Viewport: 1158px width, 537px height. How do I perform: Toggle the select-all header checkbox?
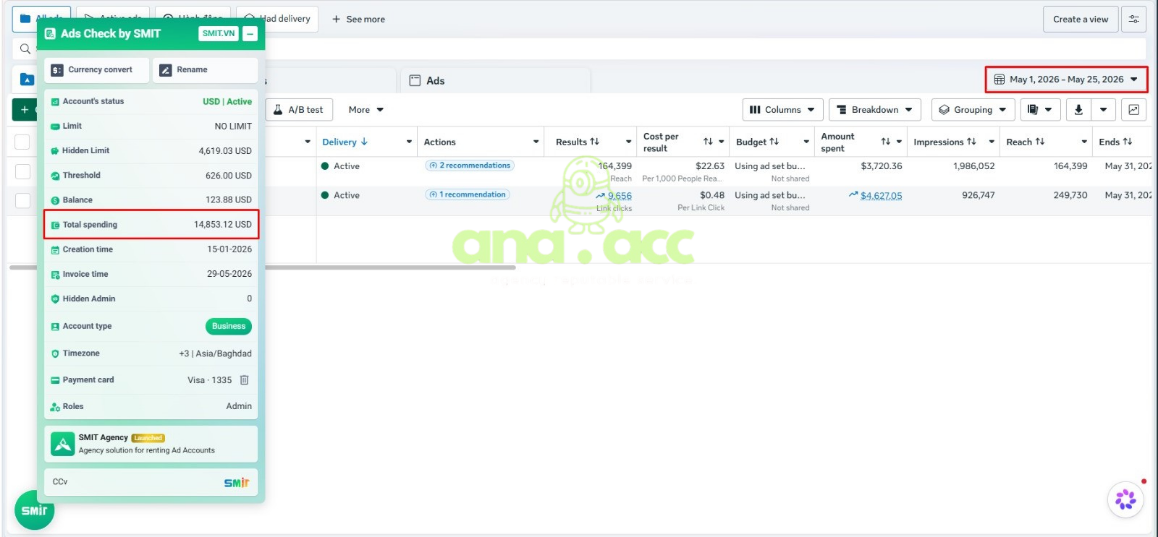pyautogui.click(x=23, y=142)
